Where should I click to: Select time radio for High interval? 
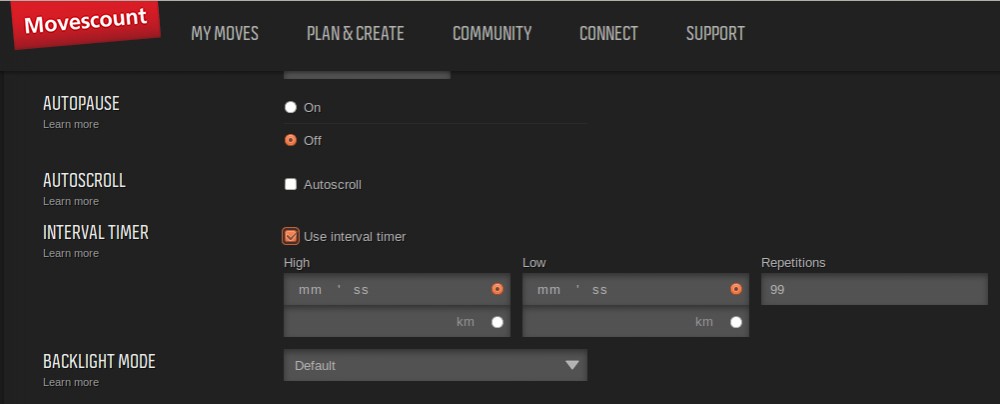(x=497, y=289)
